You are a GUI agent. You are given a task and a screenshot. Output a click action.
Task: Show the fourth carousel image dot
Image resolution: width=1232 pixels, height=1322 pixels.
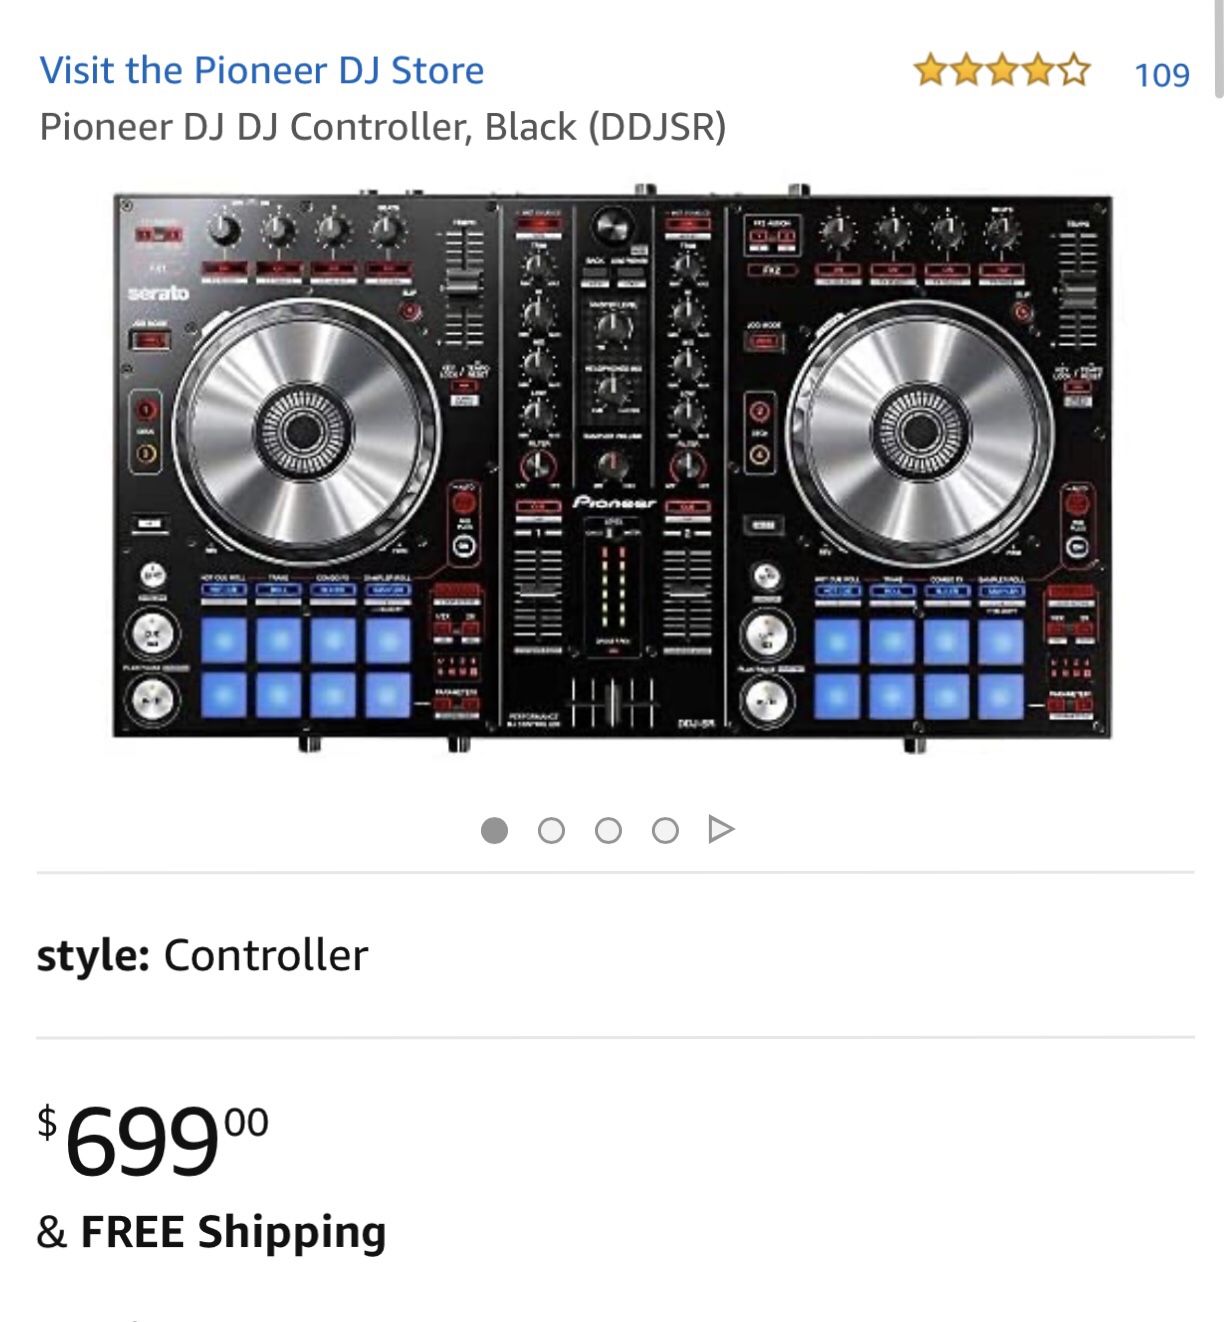[665, 830]
